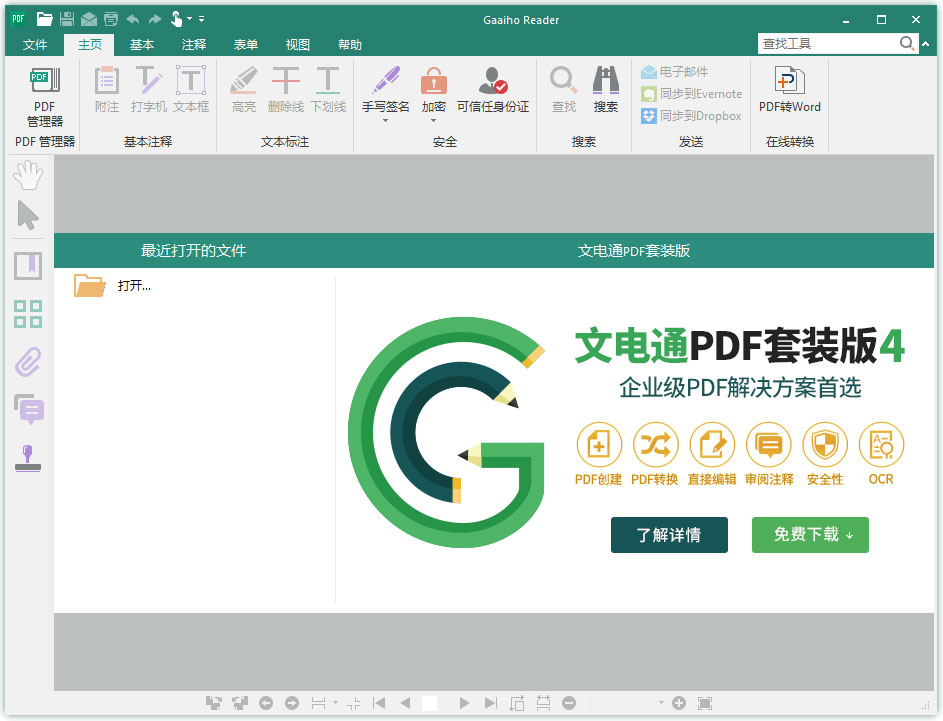Open the 文件 menu
The height and width of the screenshot is (721, 943).
pyautogui.click(x=35, y=44)
